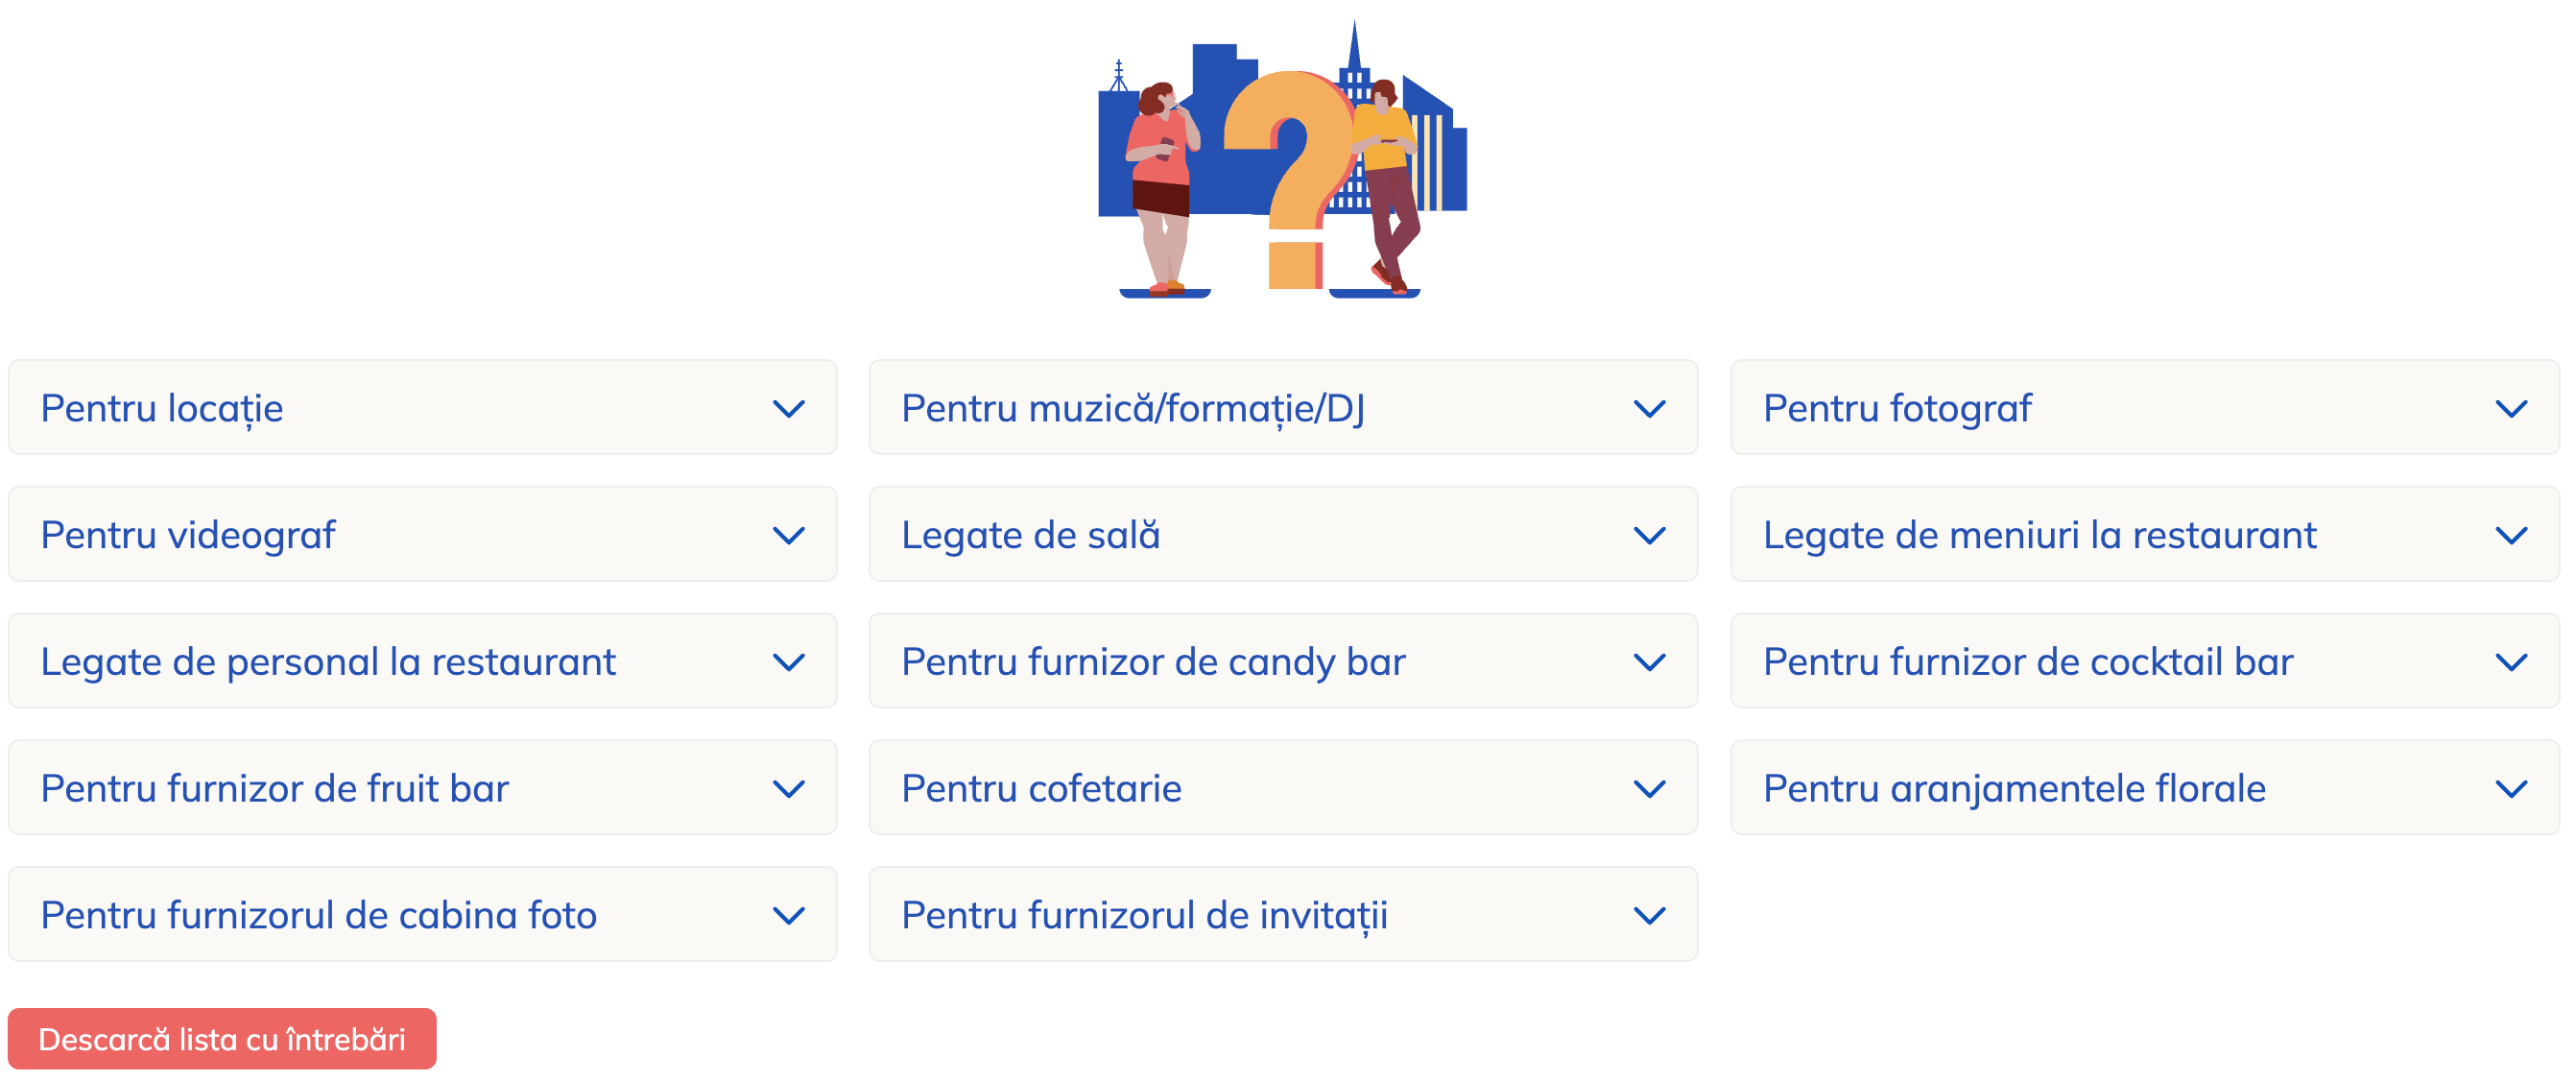The image size is (2576, 1081).
Task: Open the Pentru fotograf questions list
Action: 2144,409
